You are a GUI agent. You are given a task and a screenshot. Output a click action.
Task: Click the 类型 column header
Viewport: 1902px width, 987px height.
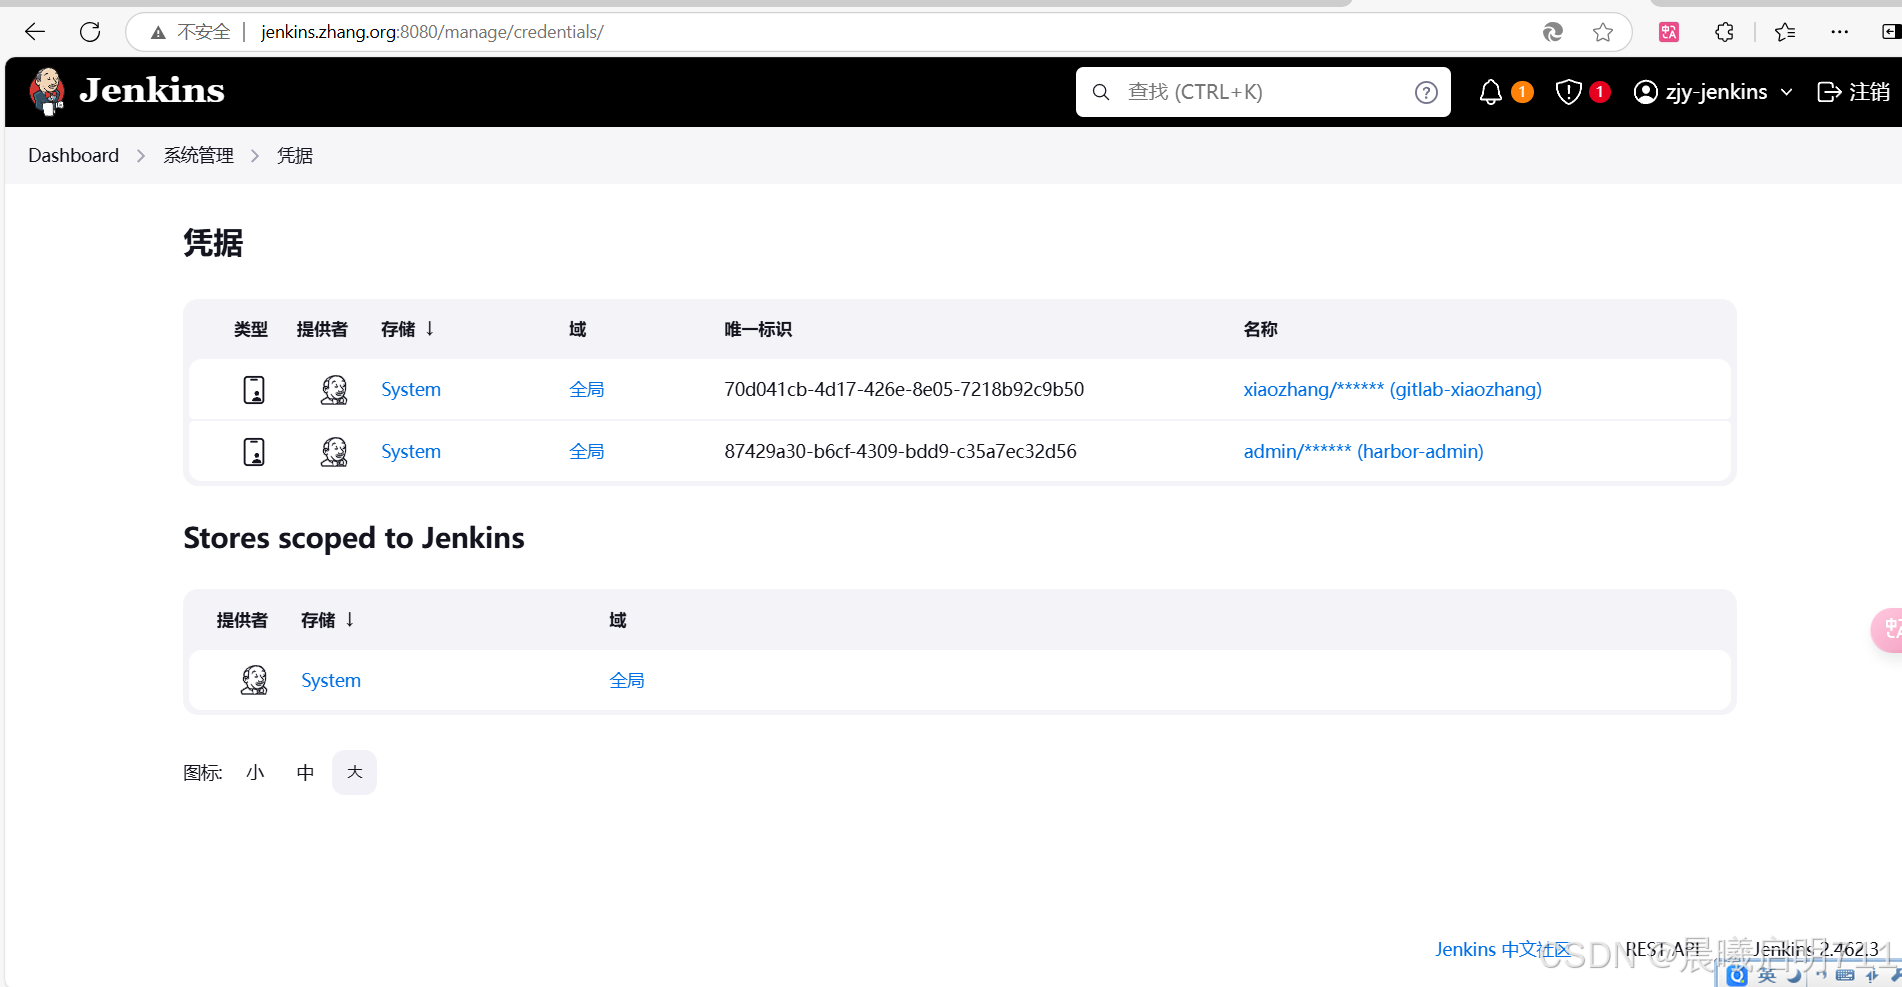(x=251, y=330)
